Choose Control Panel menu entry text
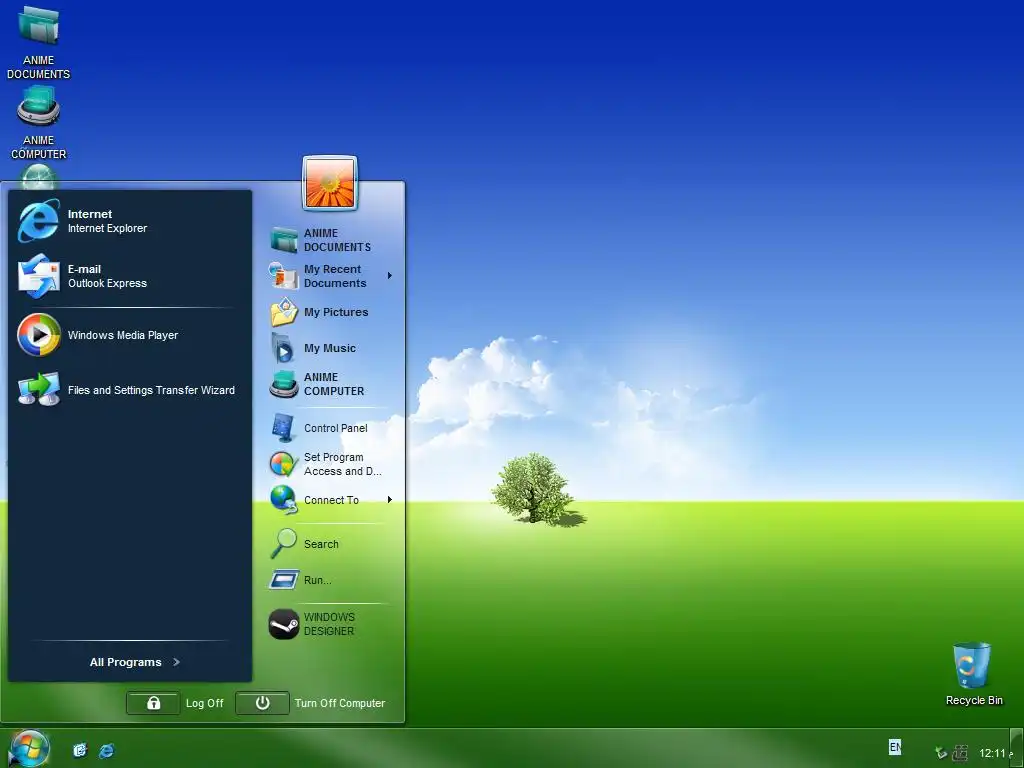The width and height of the screenshot is (1024, 768). click(336, 428)
